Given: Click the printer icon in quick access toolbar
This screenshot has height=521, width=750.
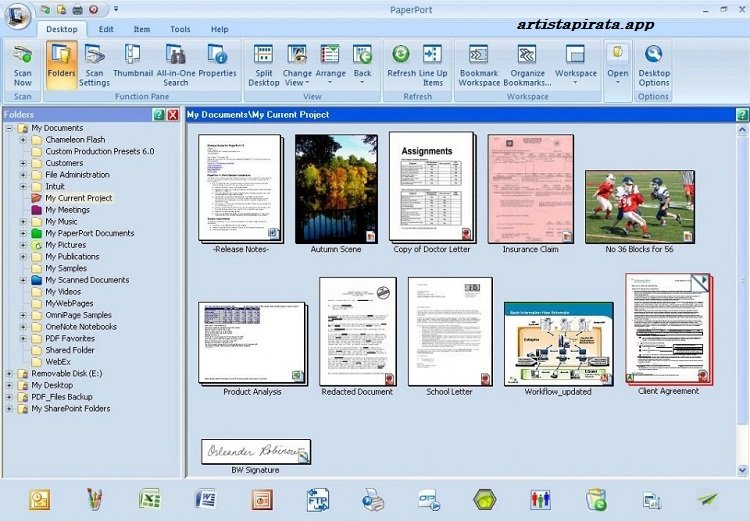Looking at the screenshot, I should coord(77,9).
